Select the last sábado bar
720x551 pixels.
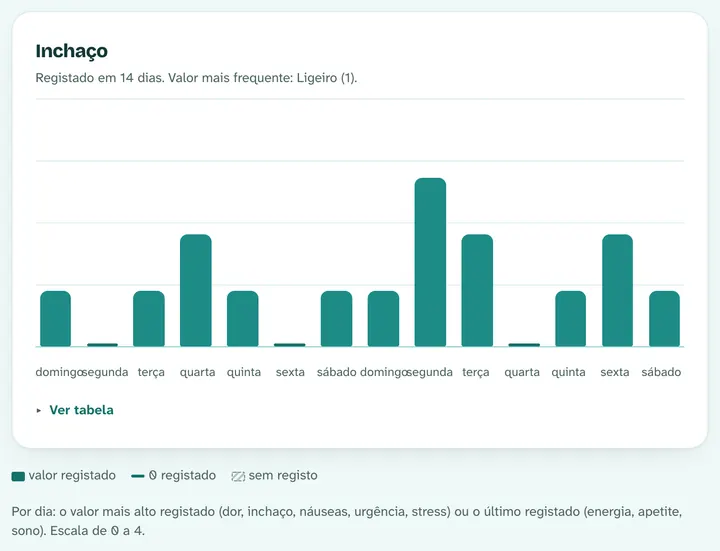point(664,319)
